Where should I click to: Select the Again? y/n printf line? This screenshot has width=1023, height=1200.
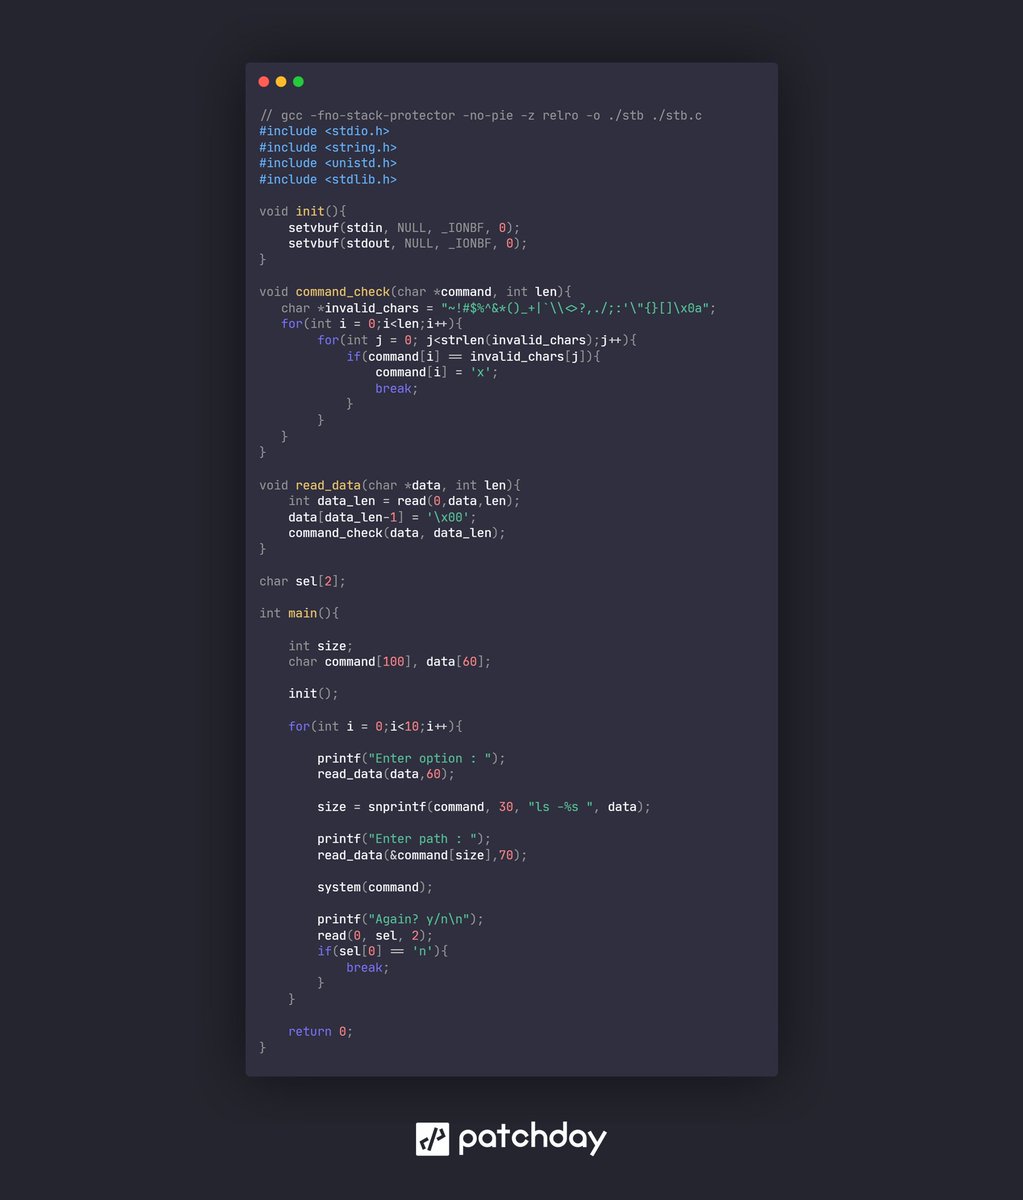pyautogui.click(x=400, y=918)
